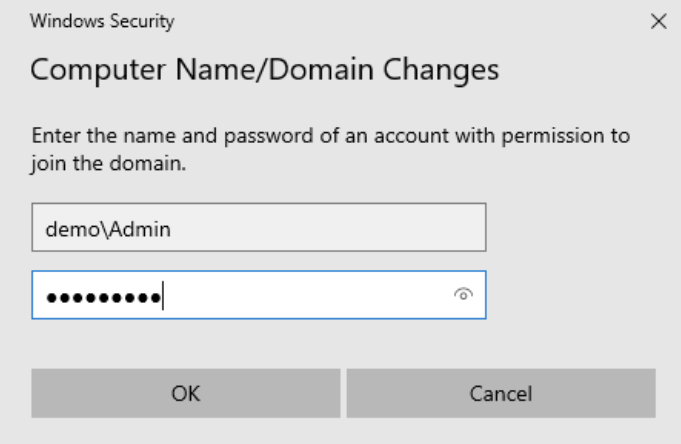The height and width of the screenshot is (444, 681).
Task: Place cursor after the masked password dots
Action: click(x=164, y=296)
